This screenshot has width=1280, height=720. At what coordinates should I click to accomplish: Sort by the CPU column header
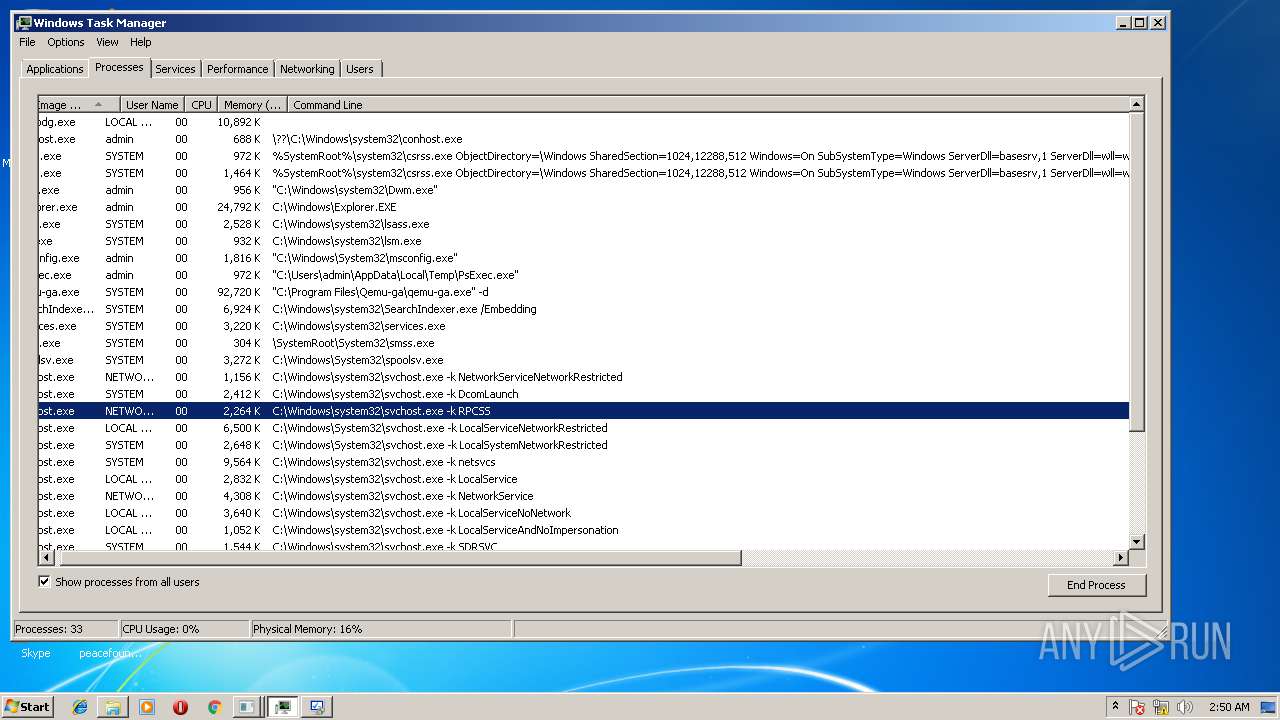pyautogui.click(x=201, y=104)
